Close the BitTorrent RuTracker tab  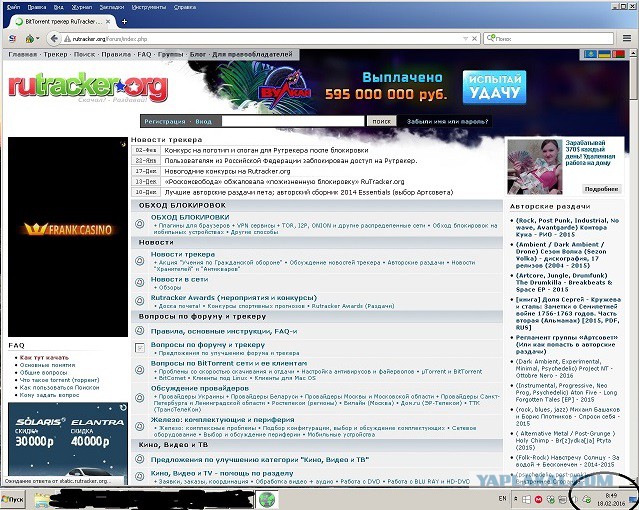tap(108, 22)
